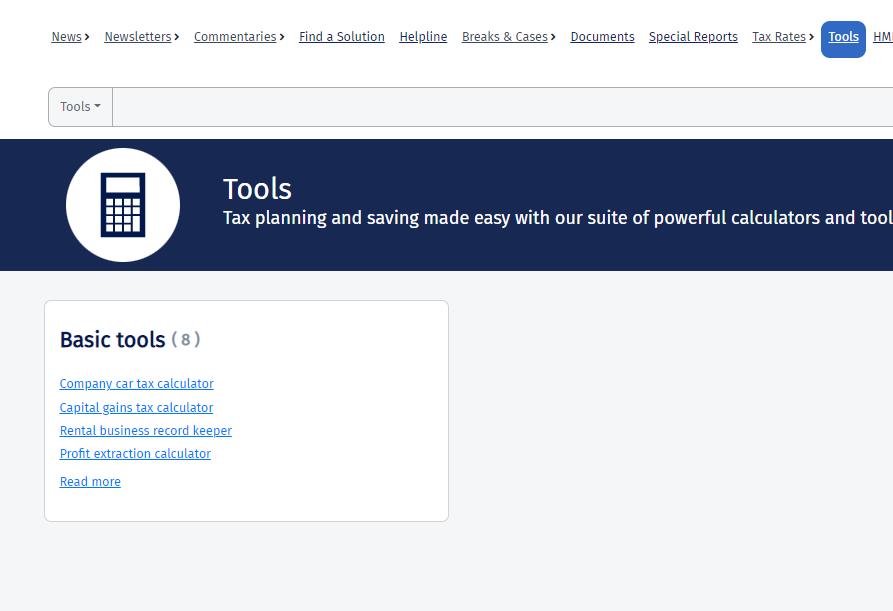Select the Profit extraction calculator link
This screenshot has height=611, width=893.
coord(135,454)
